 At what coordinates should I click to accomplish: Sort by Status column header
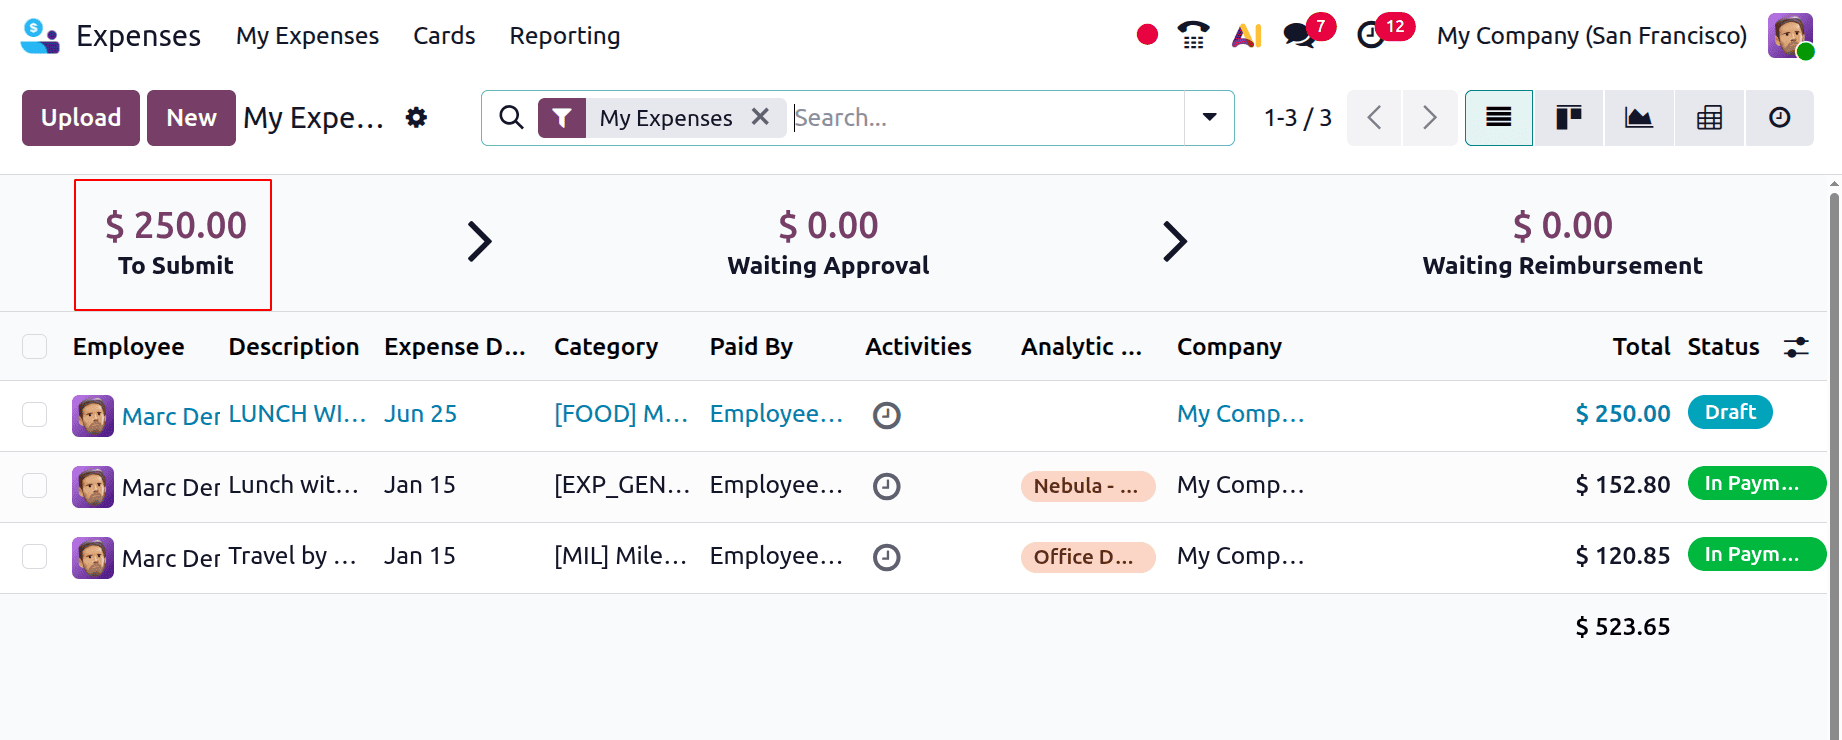tap(1723, 347)
